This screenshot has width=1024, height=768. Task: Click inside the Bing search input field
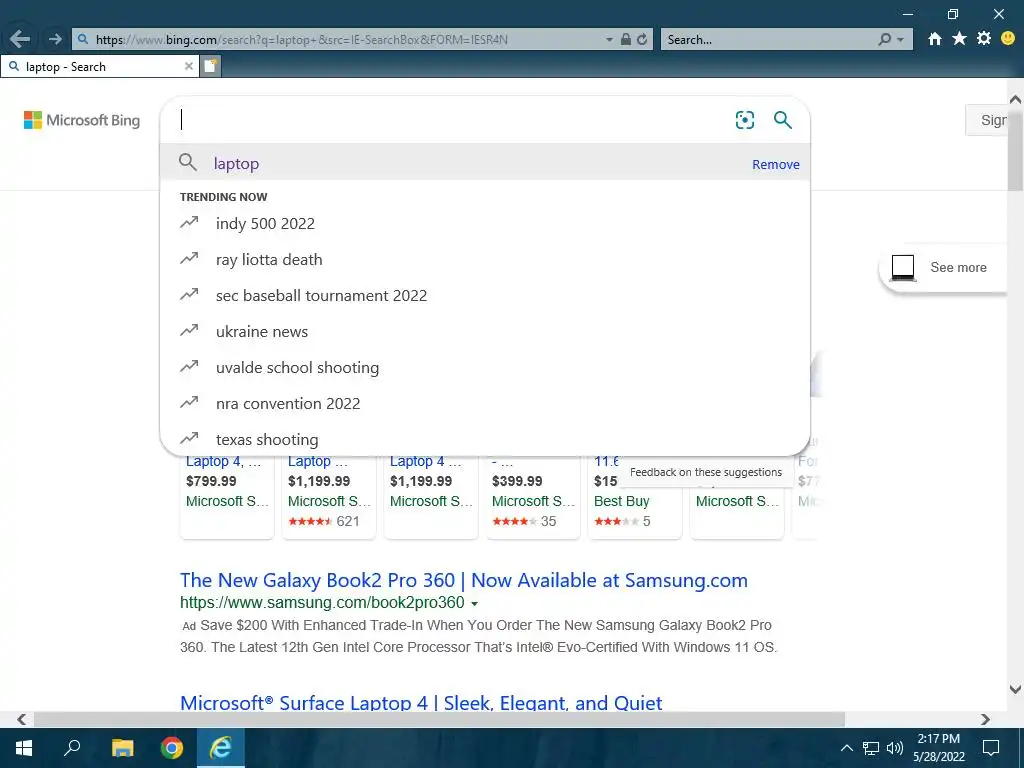coord(451,120)
